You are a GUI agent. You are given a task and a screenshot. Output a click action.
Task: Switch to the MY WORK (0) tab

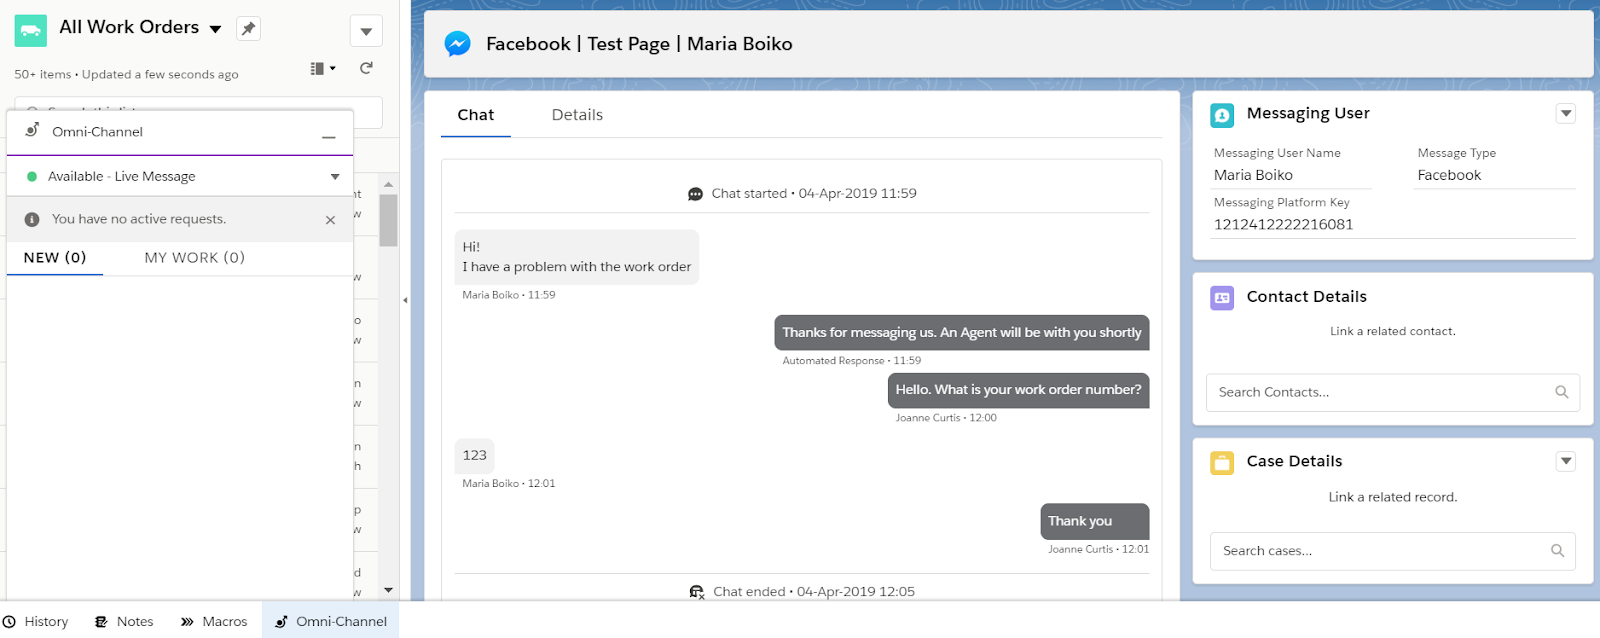click(194, 258)
